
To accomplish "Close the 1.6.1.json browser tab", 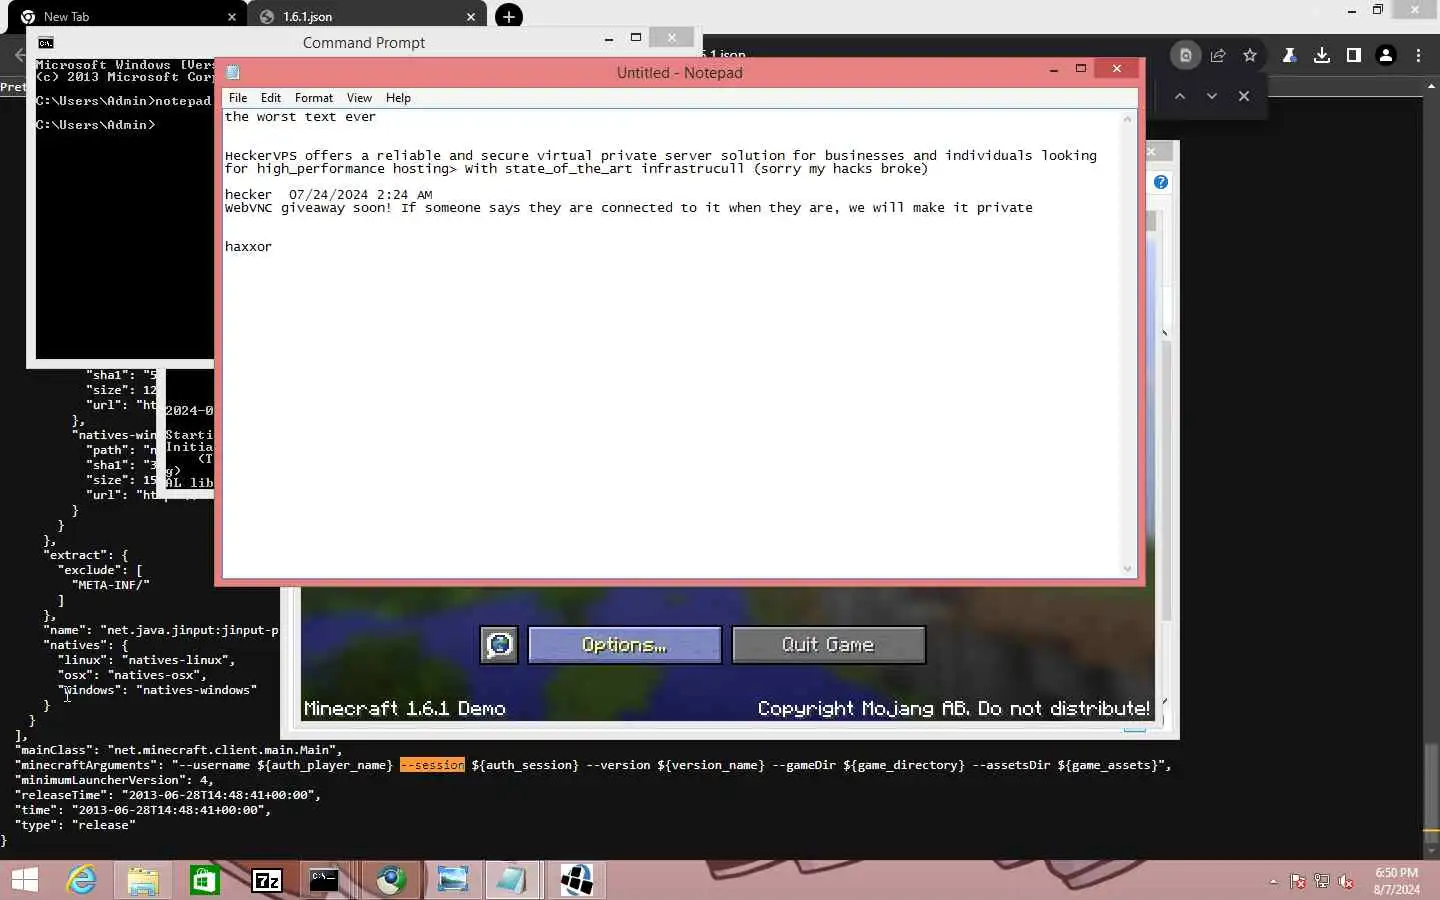I will [471, 17].
